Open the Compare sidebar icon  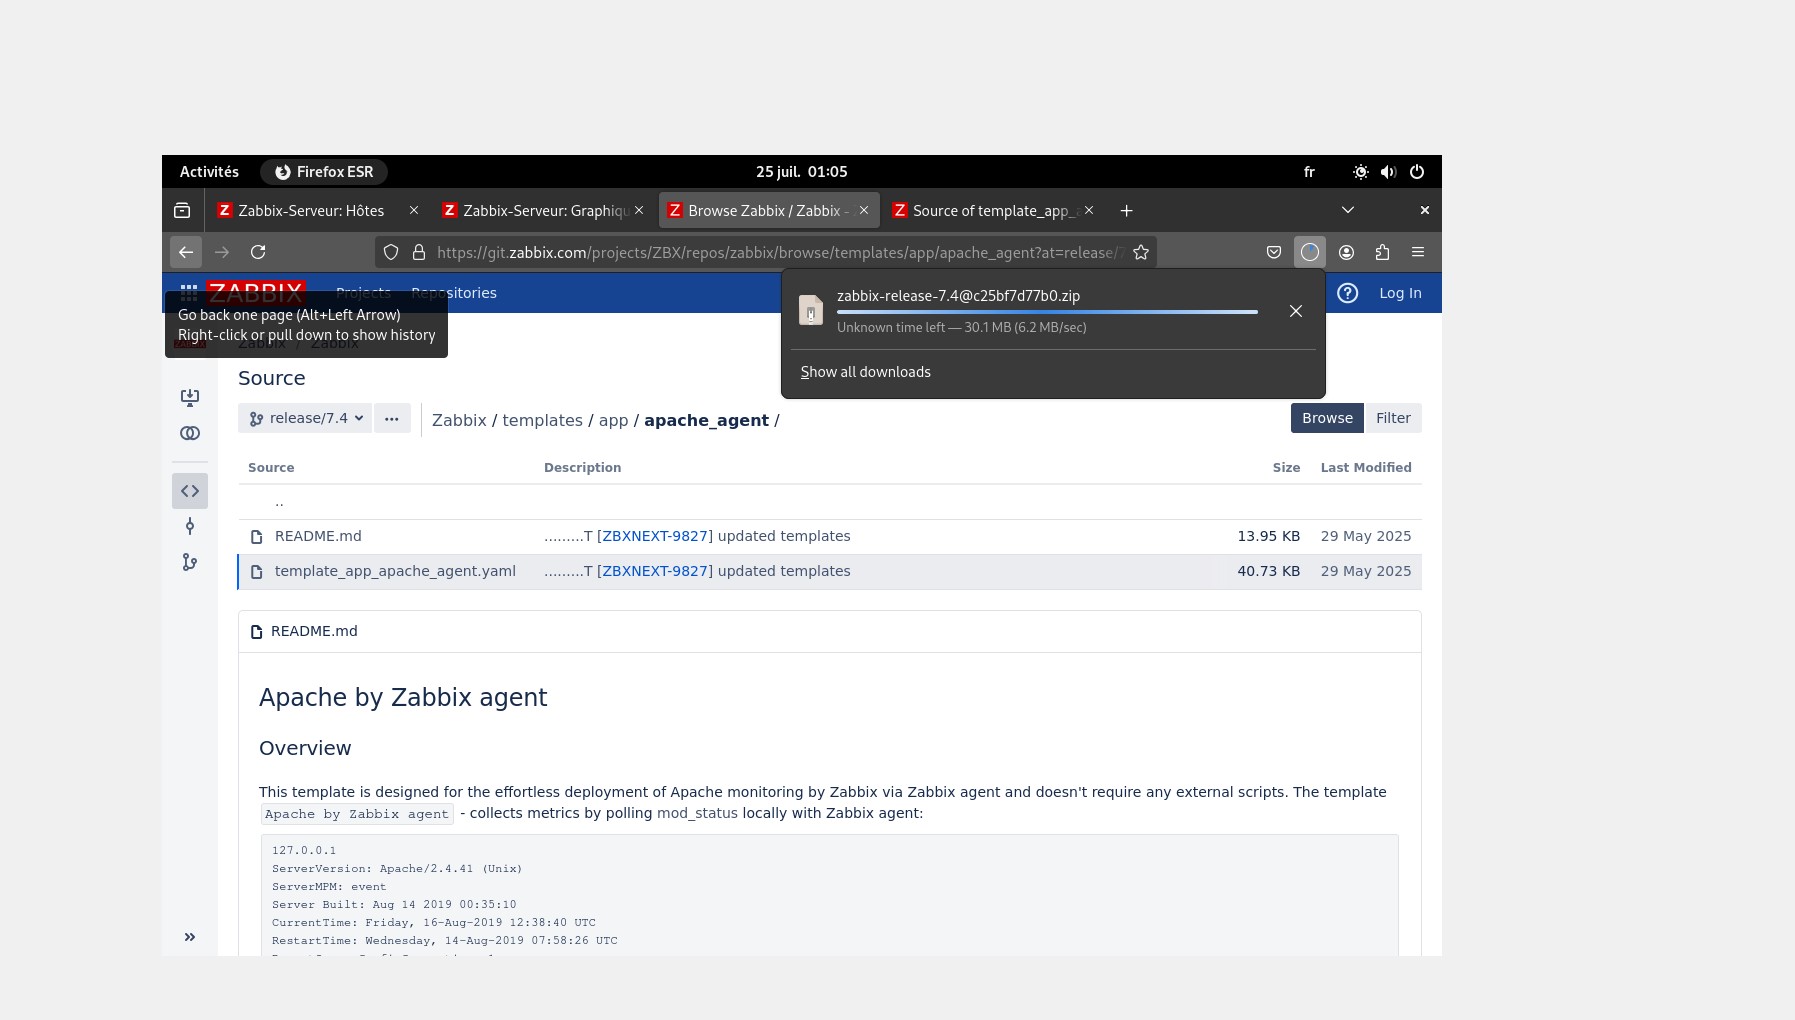point(189,433)
